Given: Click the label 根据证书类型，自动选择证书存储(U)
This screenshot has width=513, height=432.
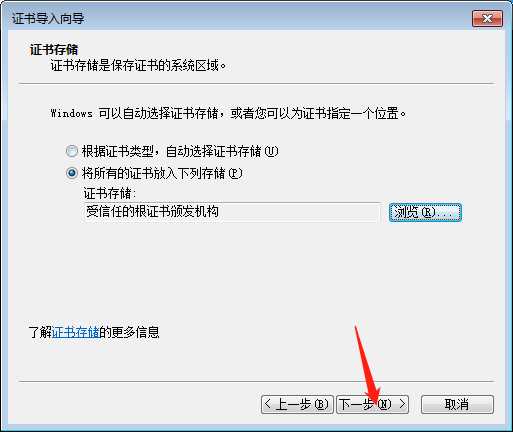Looking at the screenshot, I should tap(180, 151).
